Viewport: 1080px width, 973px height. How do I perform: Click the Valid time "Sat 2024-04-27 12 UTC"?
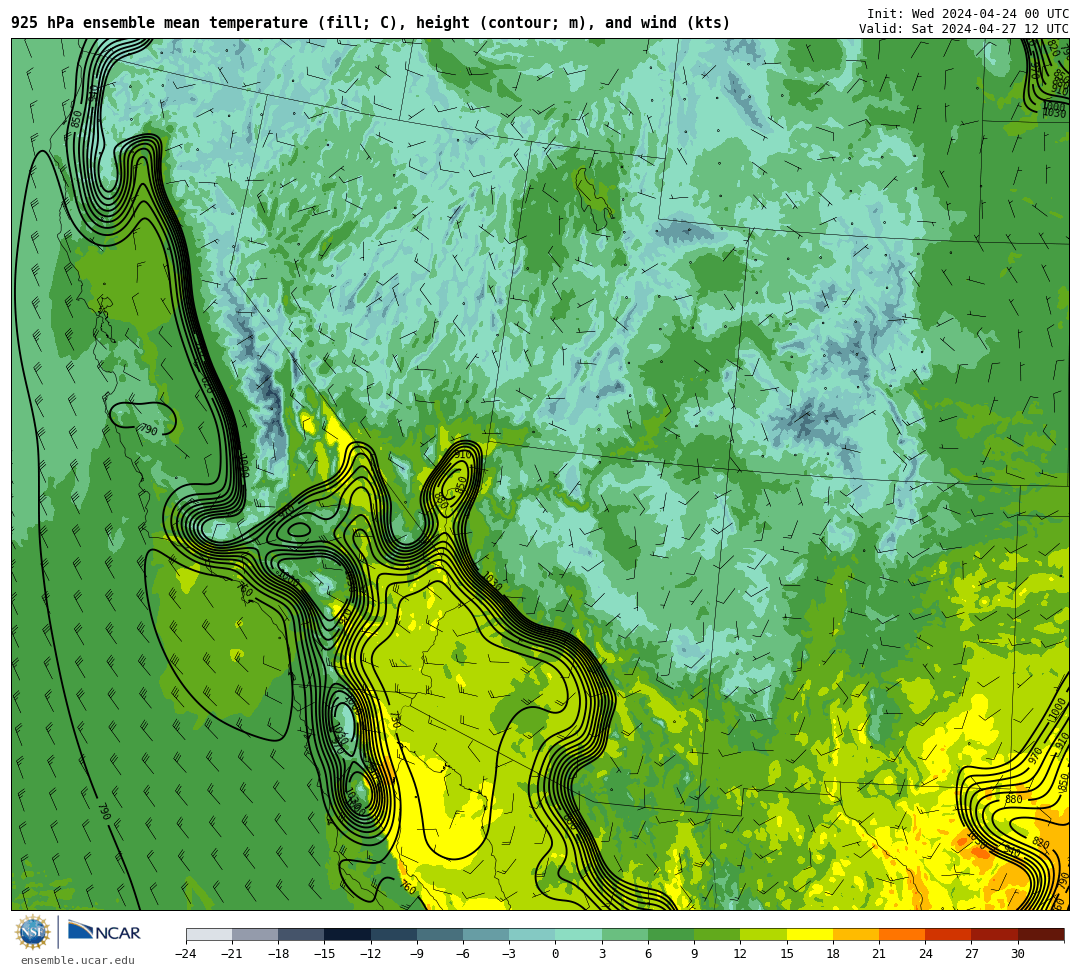tap(990, 29)
